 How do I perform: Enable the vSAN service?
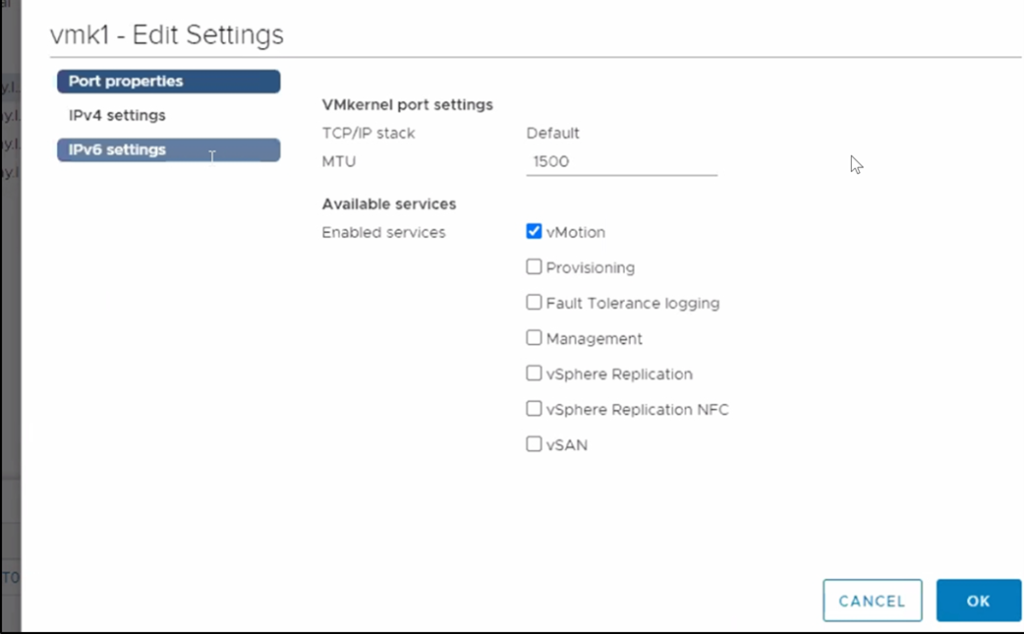534,443
